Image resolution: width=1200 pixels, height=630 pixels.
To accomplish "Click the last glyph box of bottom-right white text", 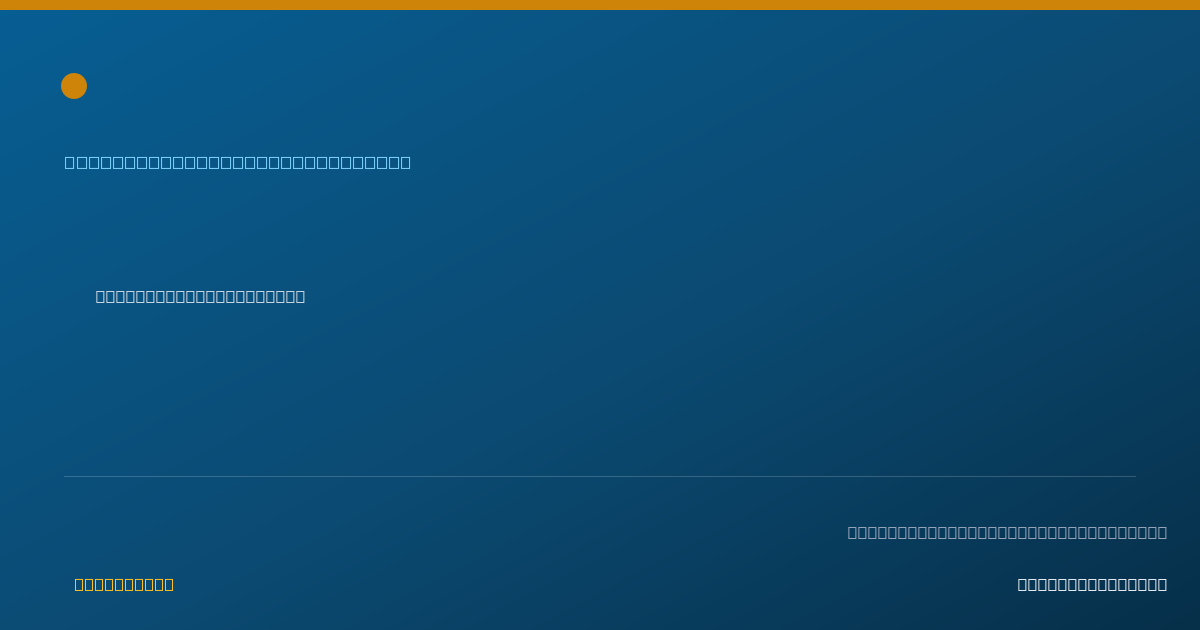I will [1162, 584].
